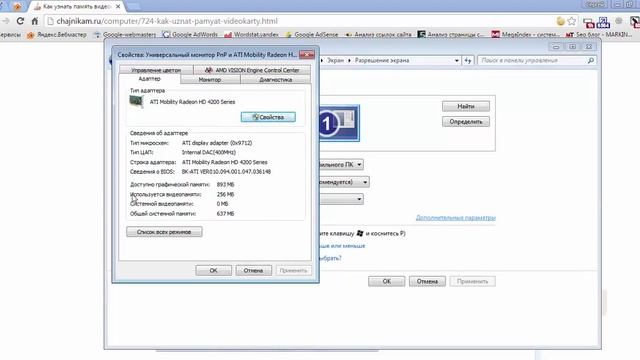Click the BIOS version BK-ATI VER010 text
The image size is (640, 360).
[226, 172]
